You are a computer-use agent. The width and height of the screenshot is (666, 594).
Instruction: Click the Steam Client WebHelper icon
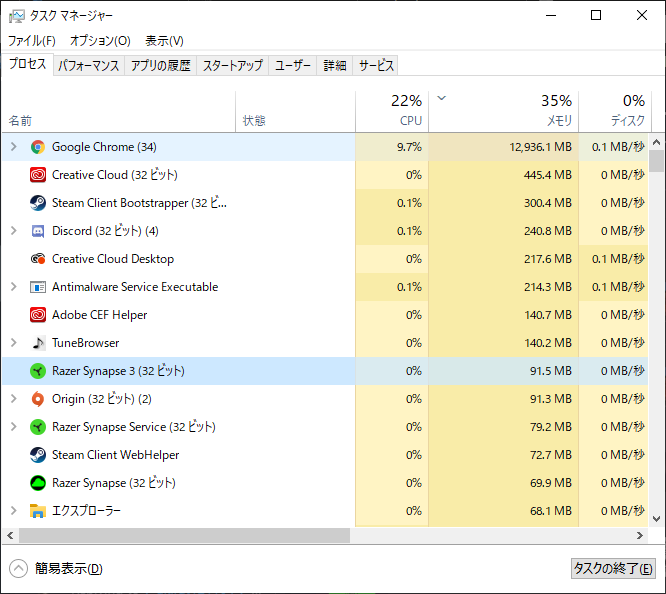pos(38,455)
